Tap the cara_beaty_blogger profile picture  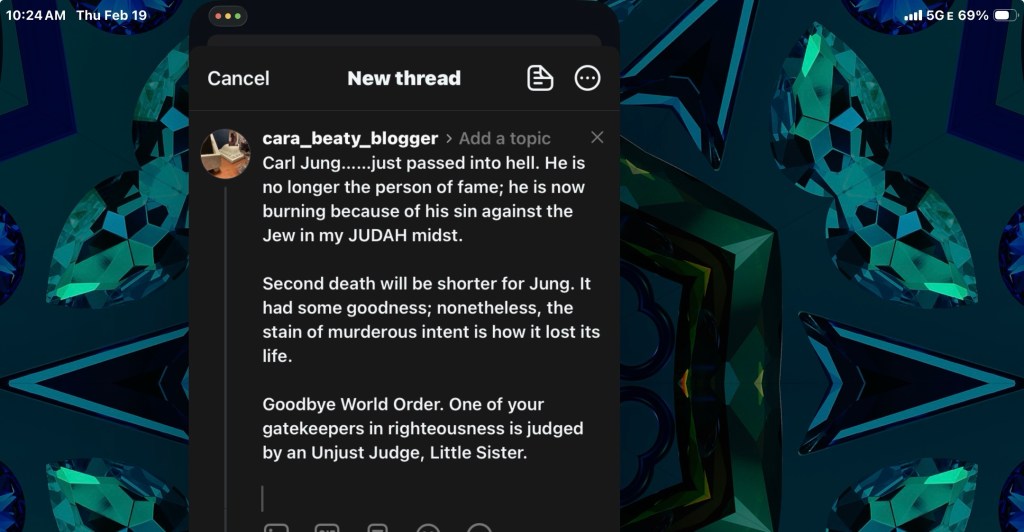tap(225, 153)
